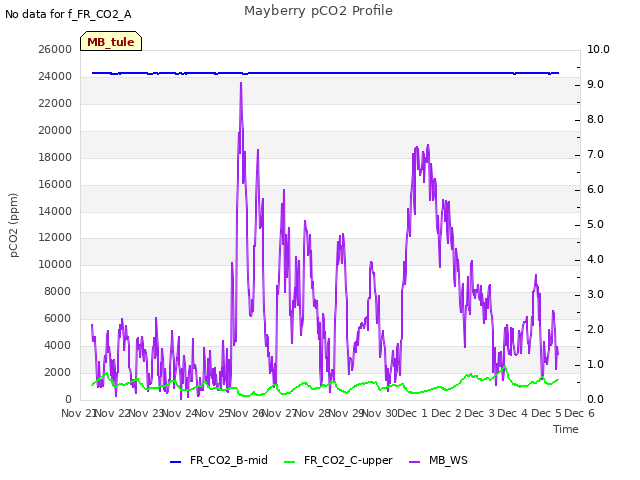640x480 pixels.
Task: Click the Nov 28 date tick label
Action: tap(313, 413)
